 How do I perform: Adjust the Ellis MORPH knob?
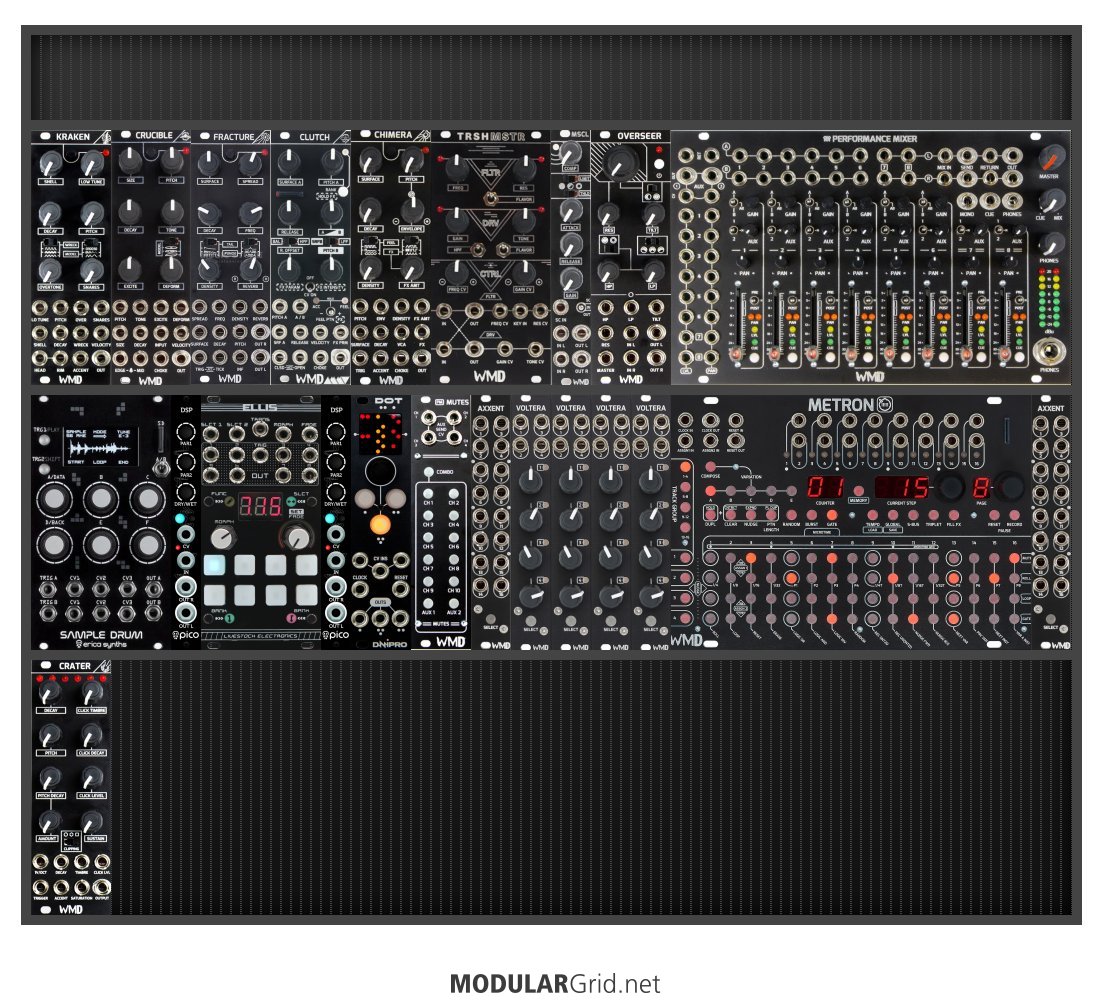[224, 538]
